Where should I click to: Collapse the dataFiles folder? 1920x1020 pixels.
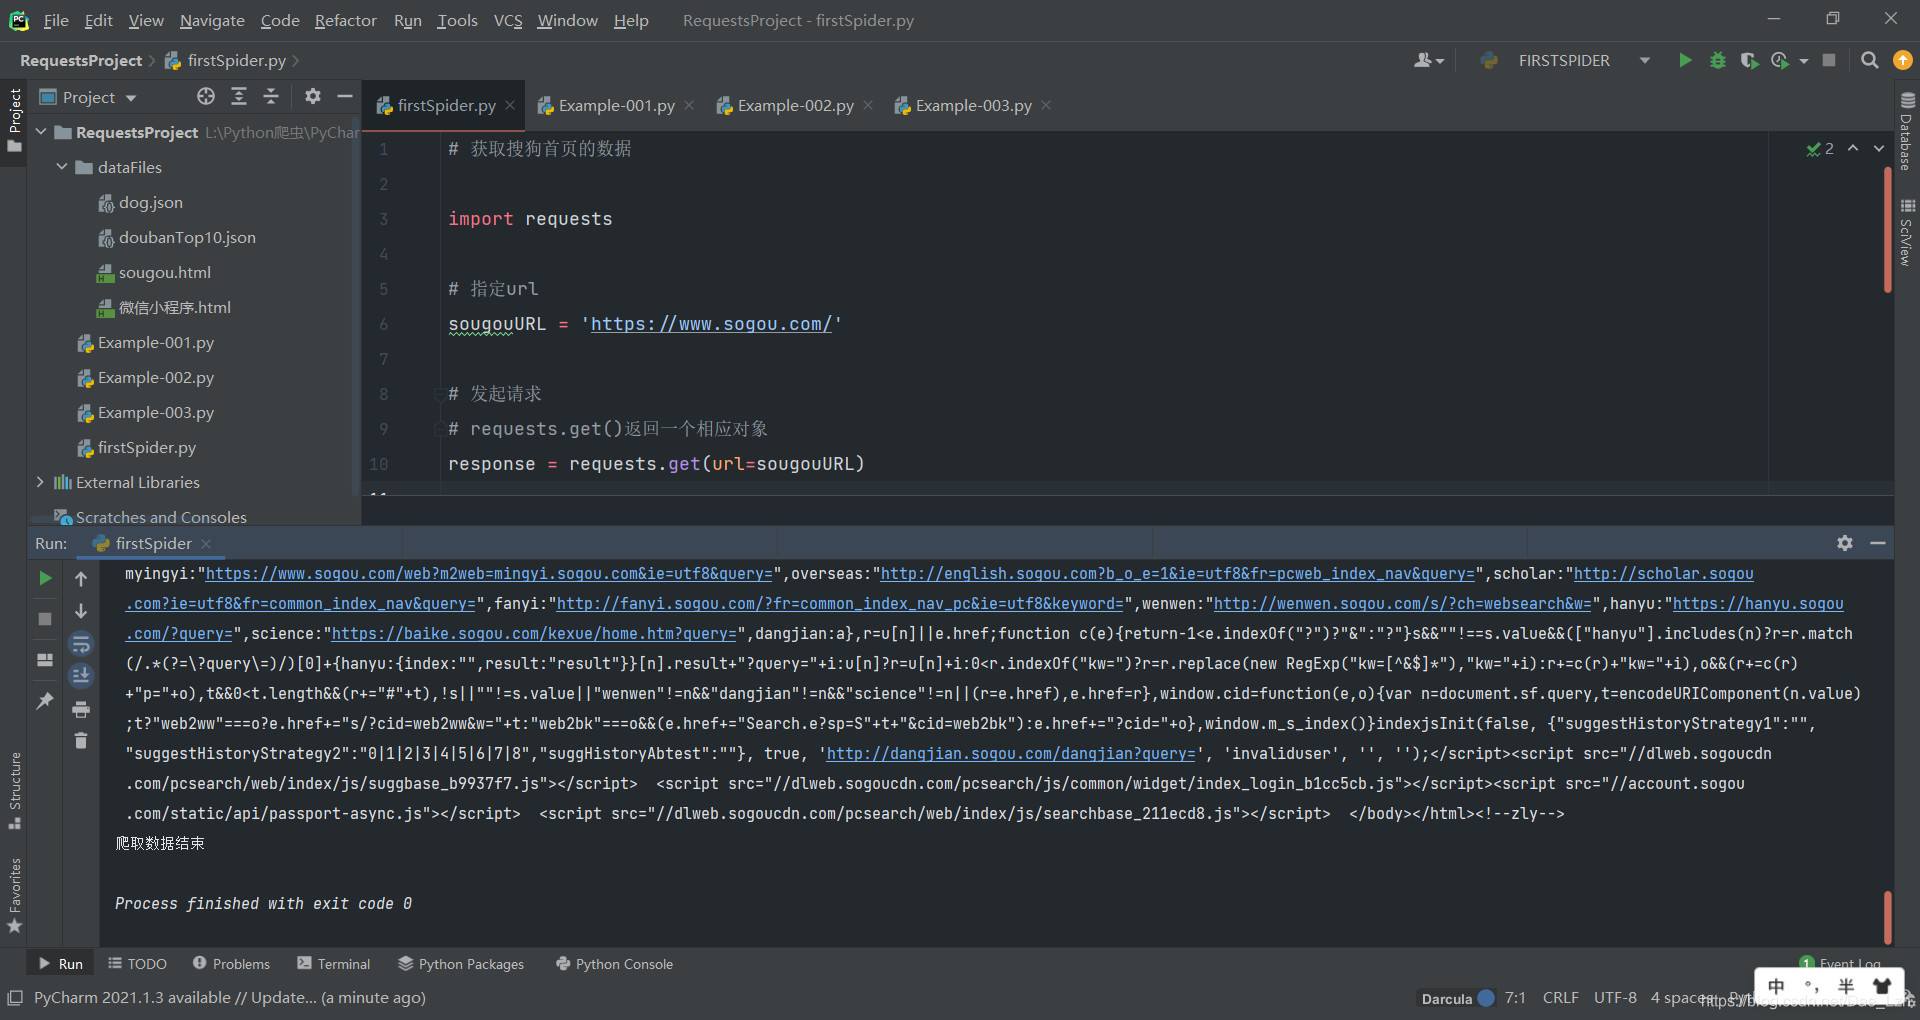(62, 167)
